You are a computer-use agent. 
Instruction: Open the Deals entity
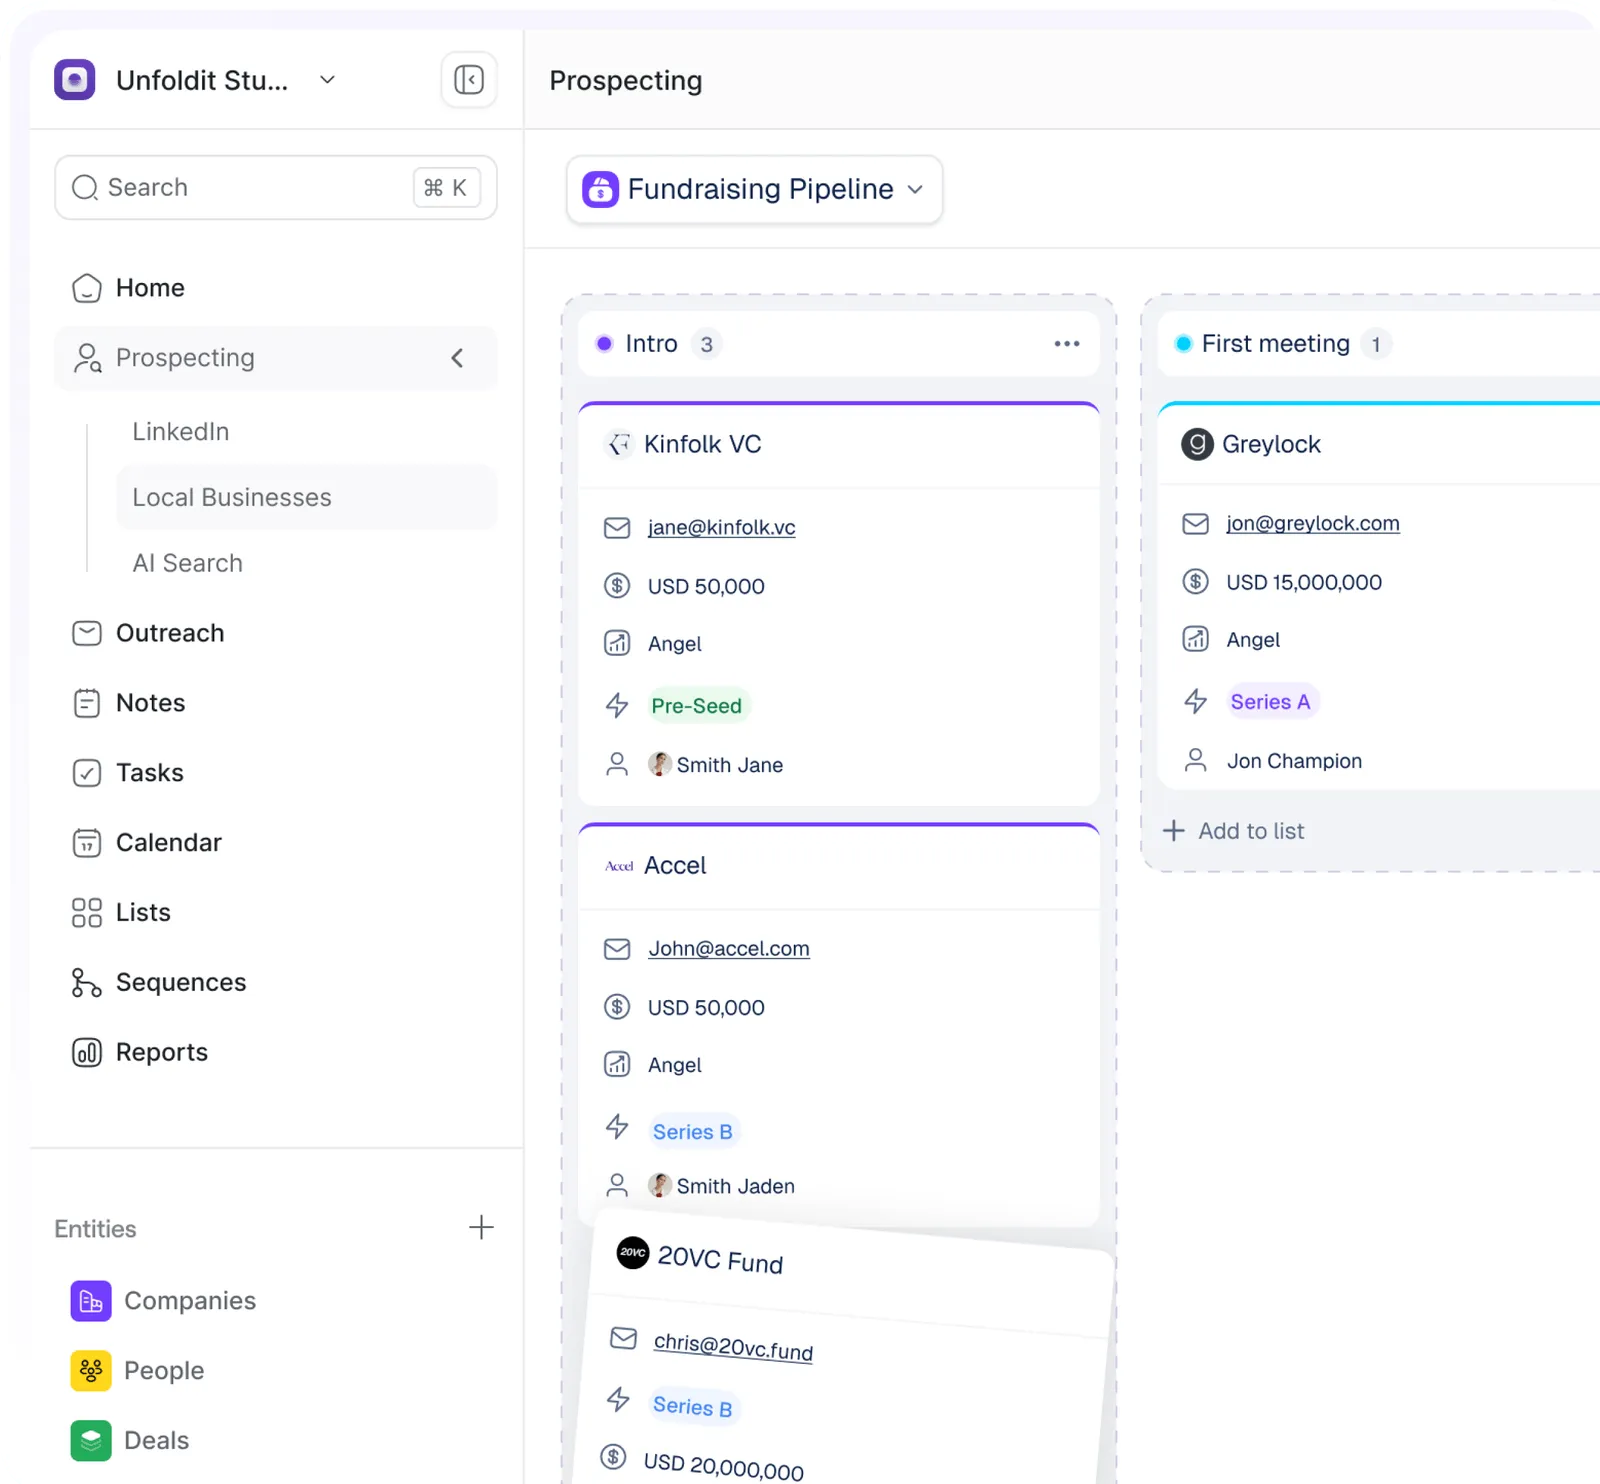coord(156,1441)
